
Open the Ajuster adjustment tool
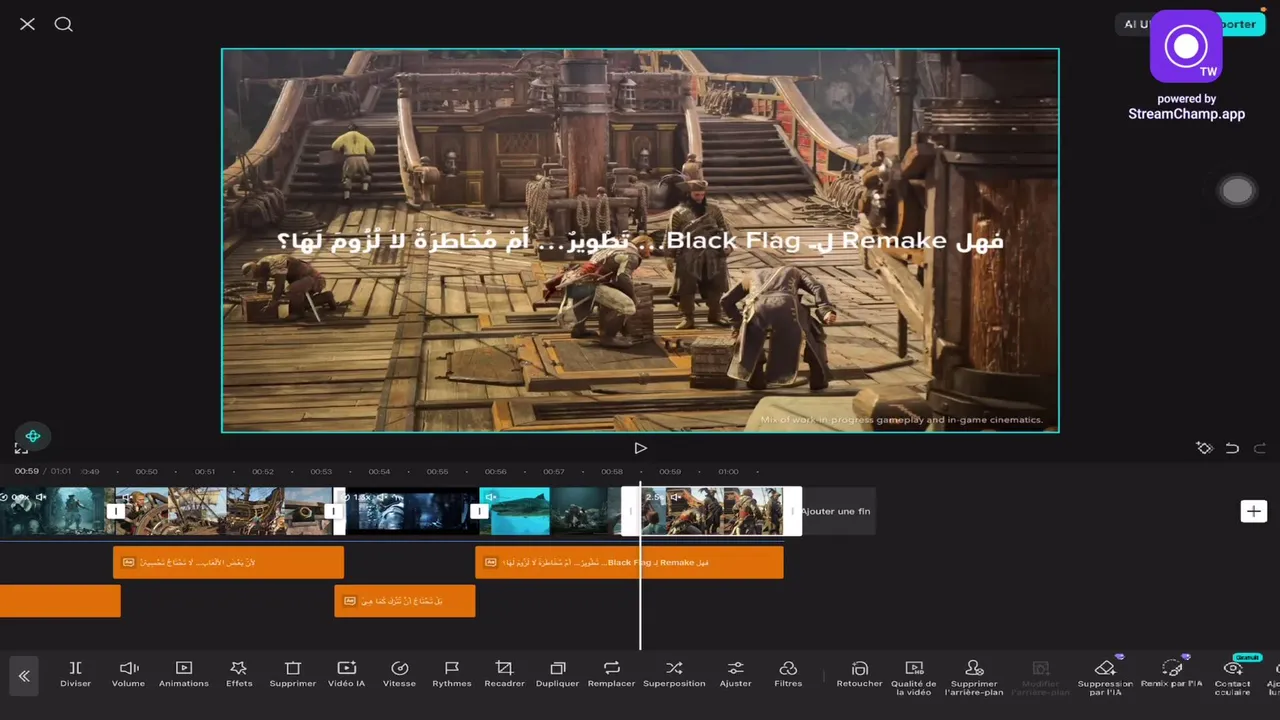point(735,674)
